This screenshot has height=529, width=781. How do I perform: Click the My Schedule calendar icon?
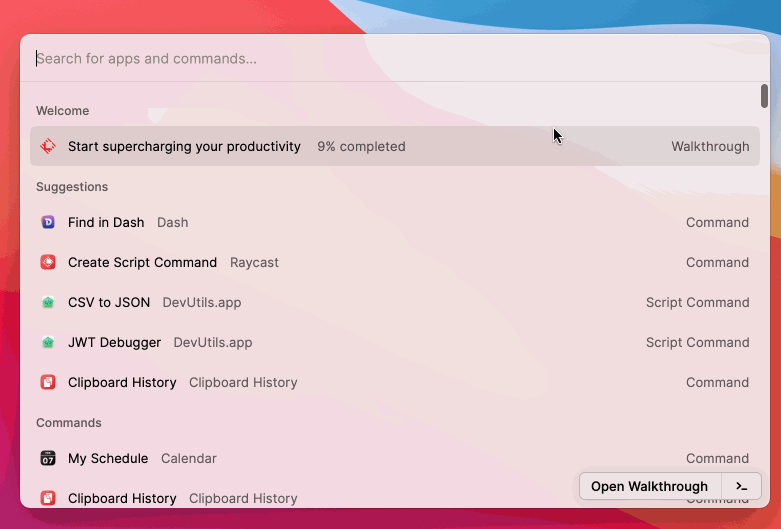click(48, 458)
